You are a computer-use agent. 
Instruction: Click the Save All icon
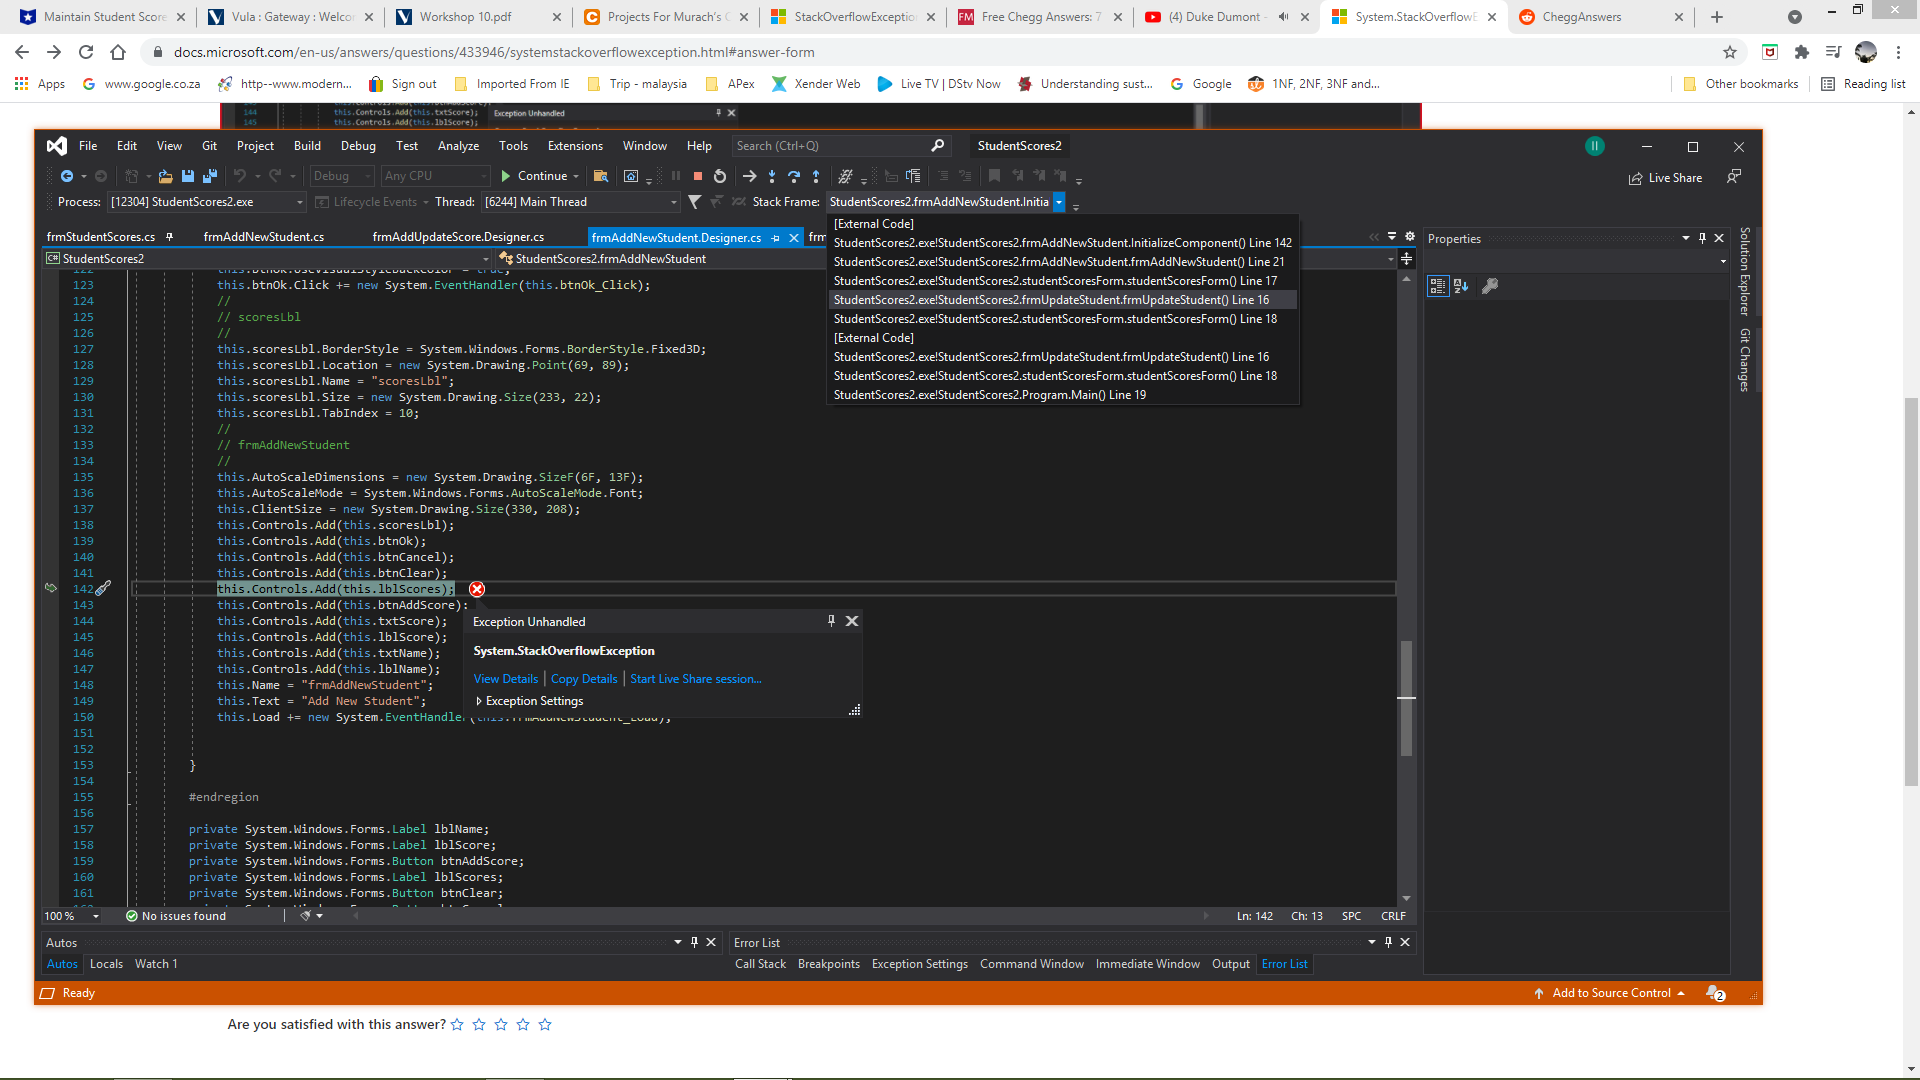click(209, 176)
